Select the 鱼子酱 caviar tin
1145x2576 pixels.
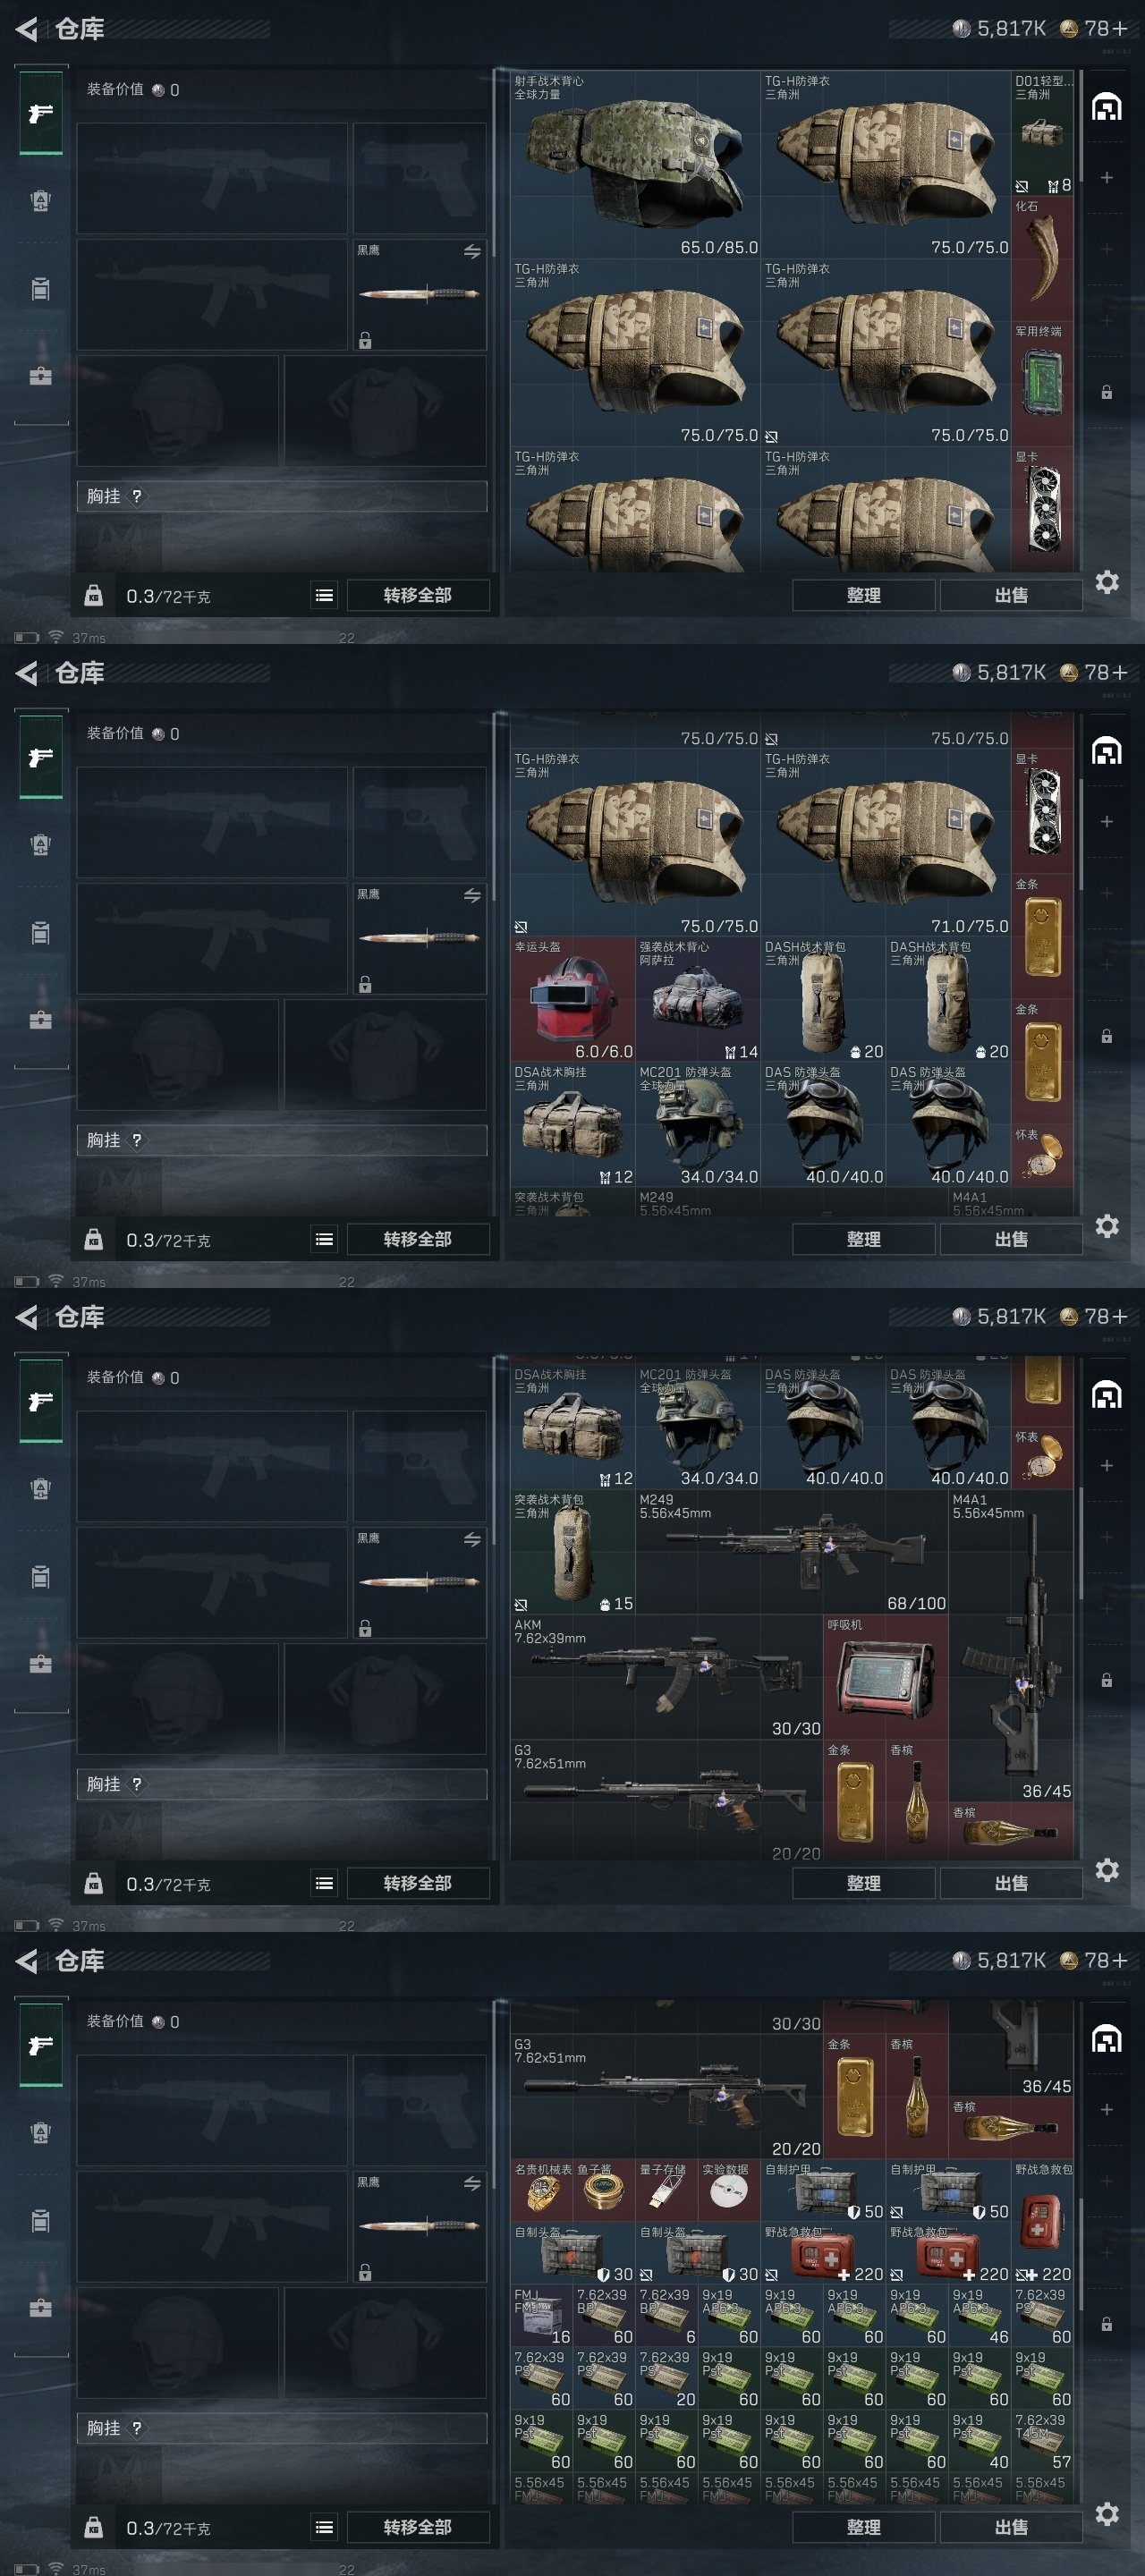point(604,2190)
